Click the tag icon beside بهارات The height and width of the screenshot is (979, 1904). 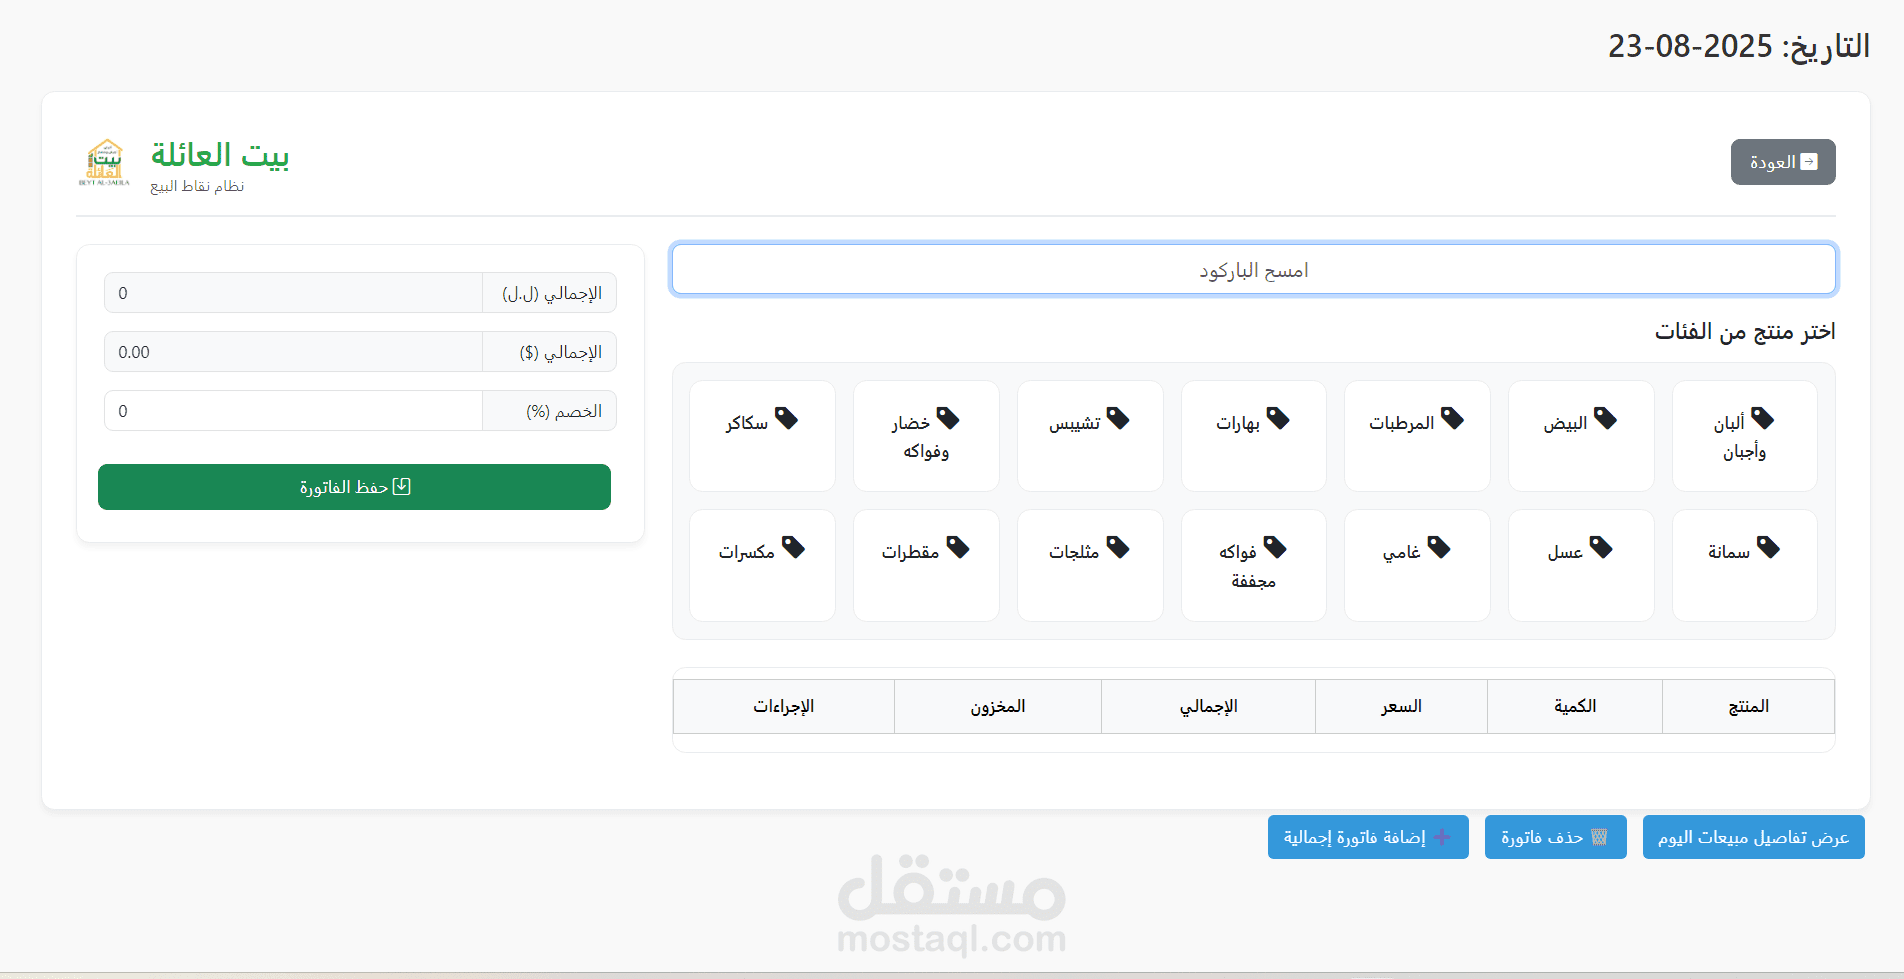tap(1278, 418)
